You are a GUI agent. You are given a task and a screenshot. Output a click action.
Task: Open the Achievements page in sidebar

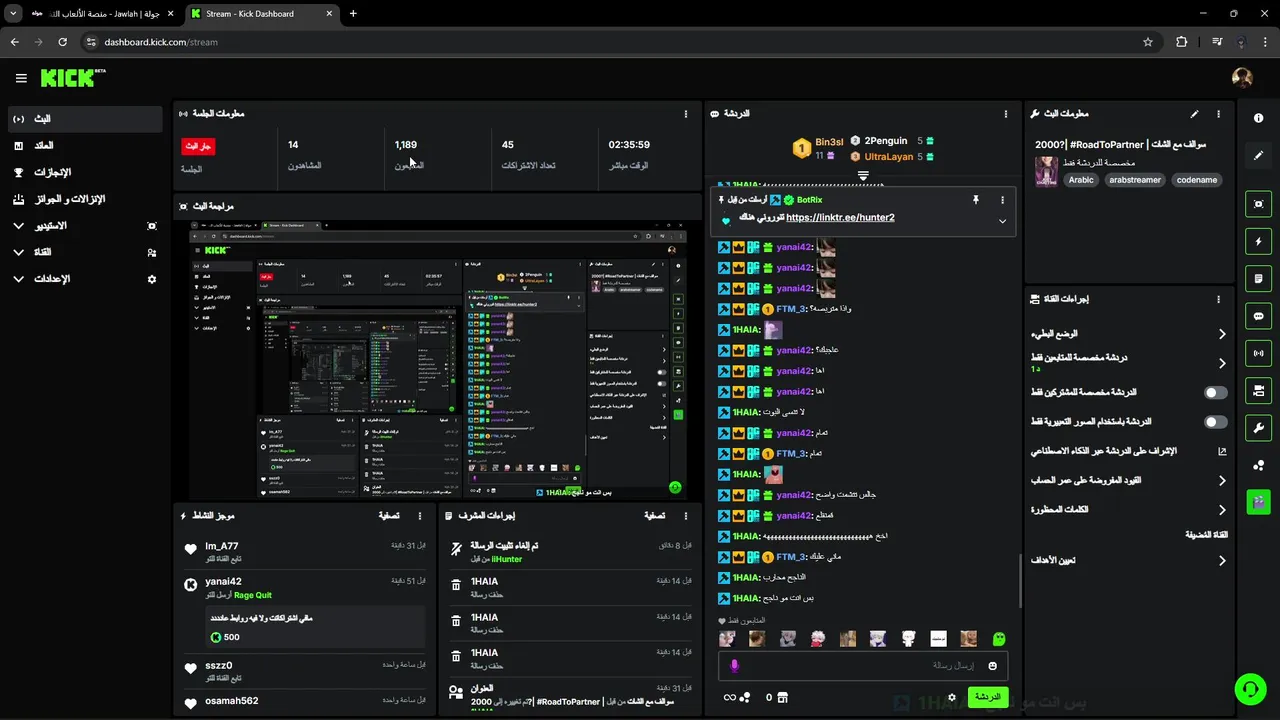(84, 172)
